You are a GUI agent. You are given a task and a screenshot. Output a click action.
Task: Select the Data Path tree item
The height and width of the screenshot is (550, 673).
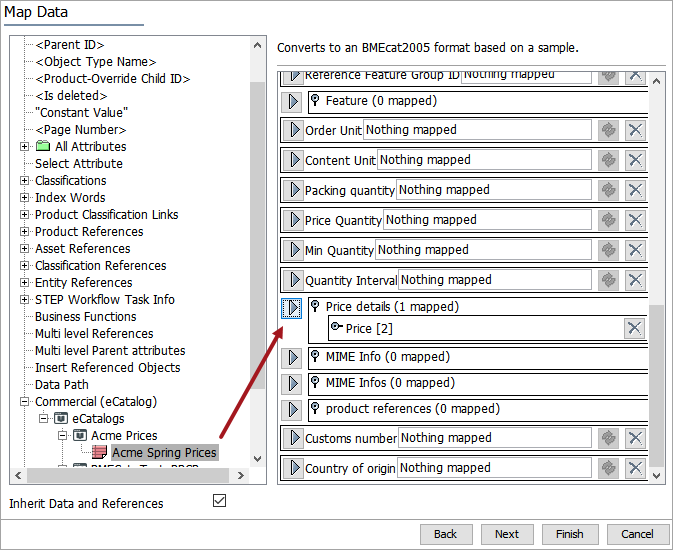(x=61, y=385)
